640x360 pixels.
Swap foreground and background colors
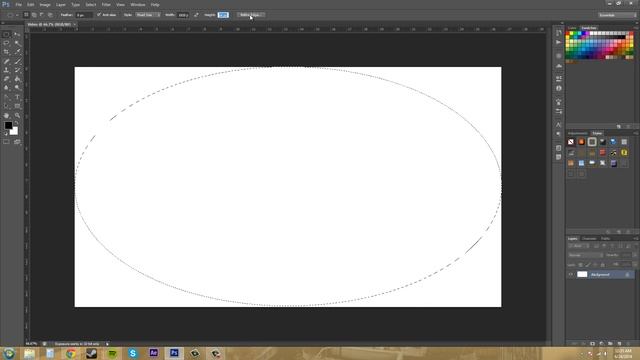click(x=16, y=123)
